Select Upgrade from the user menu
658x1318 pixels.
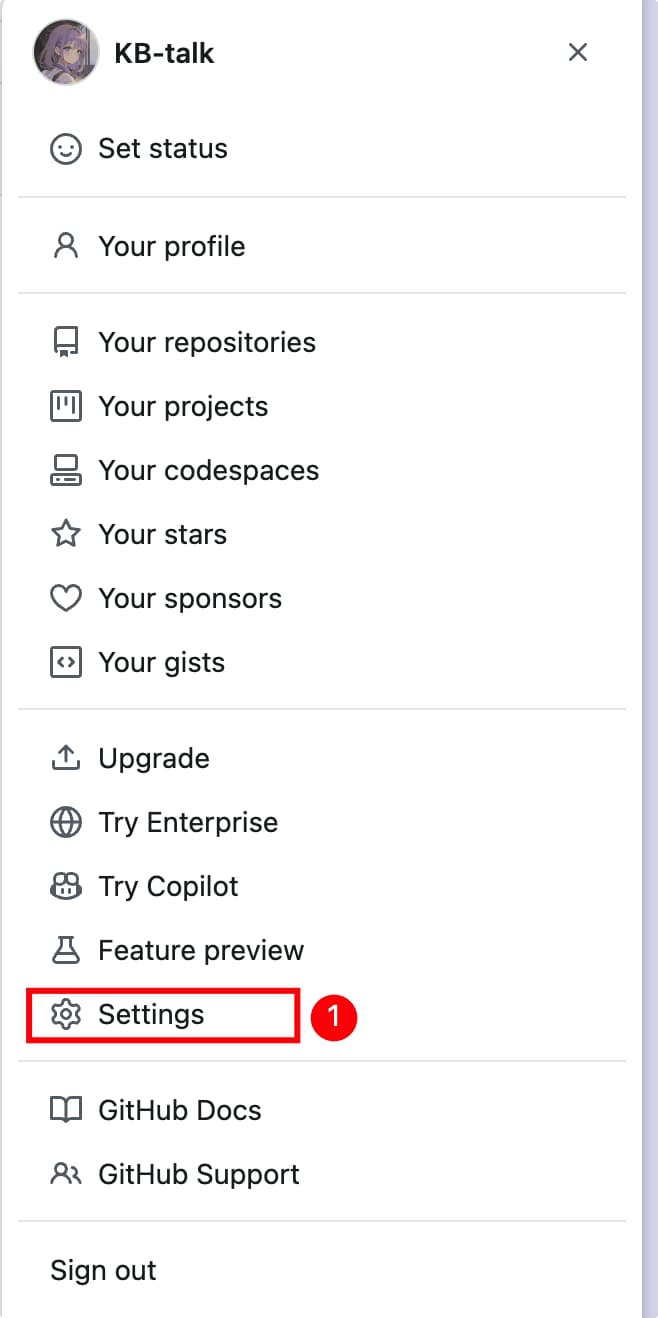pos(153,758)
